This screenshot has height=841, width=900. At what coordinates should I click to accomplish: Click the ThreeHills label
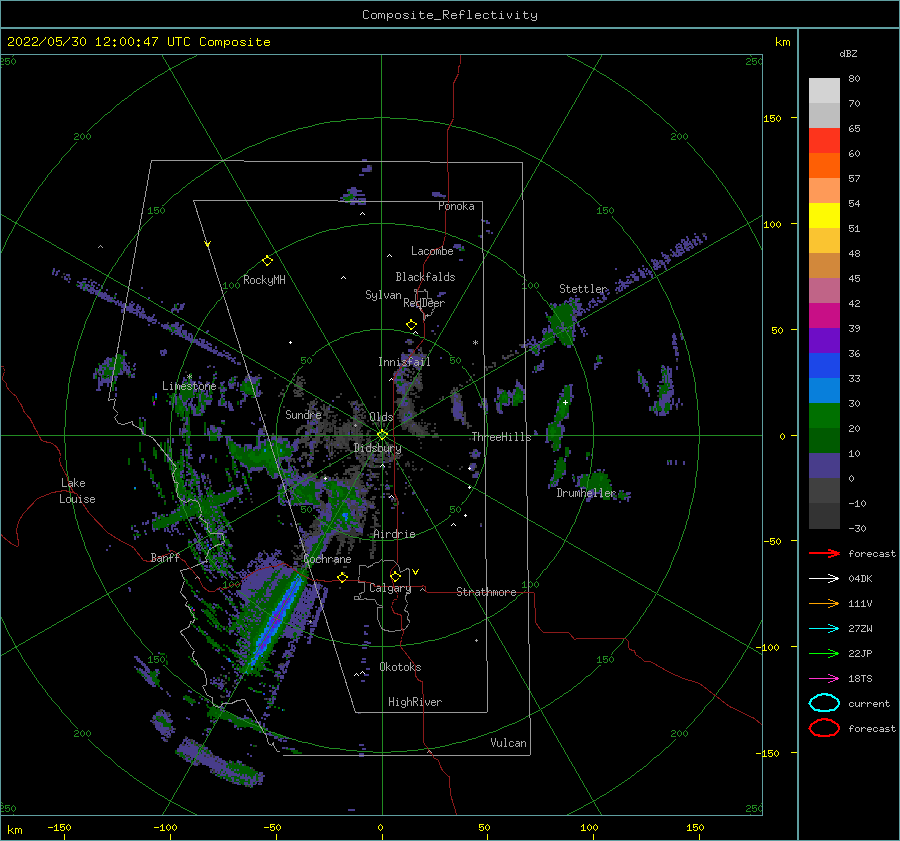pyautogui.click(x=502, y=437)
